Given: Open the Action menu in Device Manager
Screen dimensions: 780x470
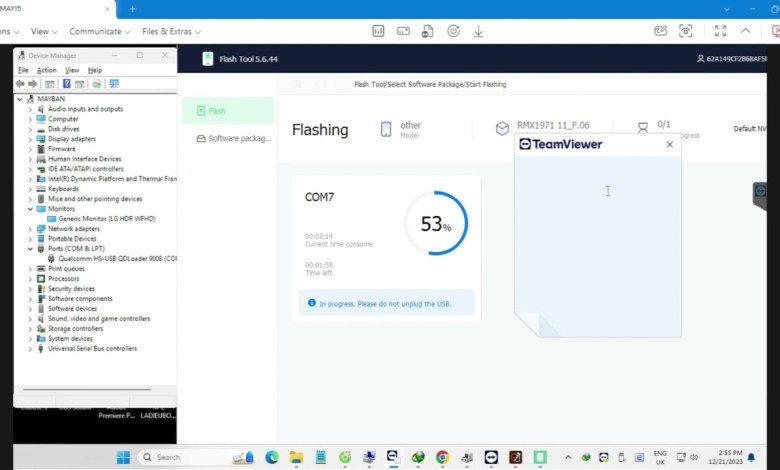Looking at the screenshot, I should tap(46, 71).
